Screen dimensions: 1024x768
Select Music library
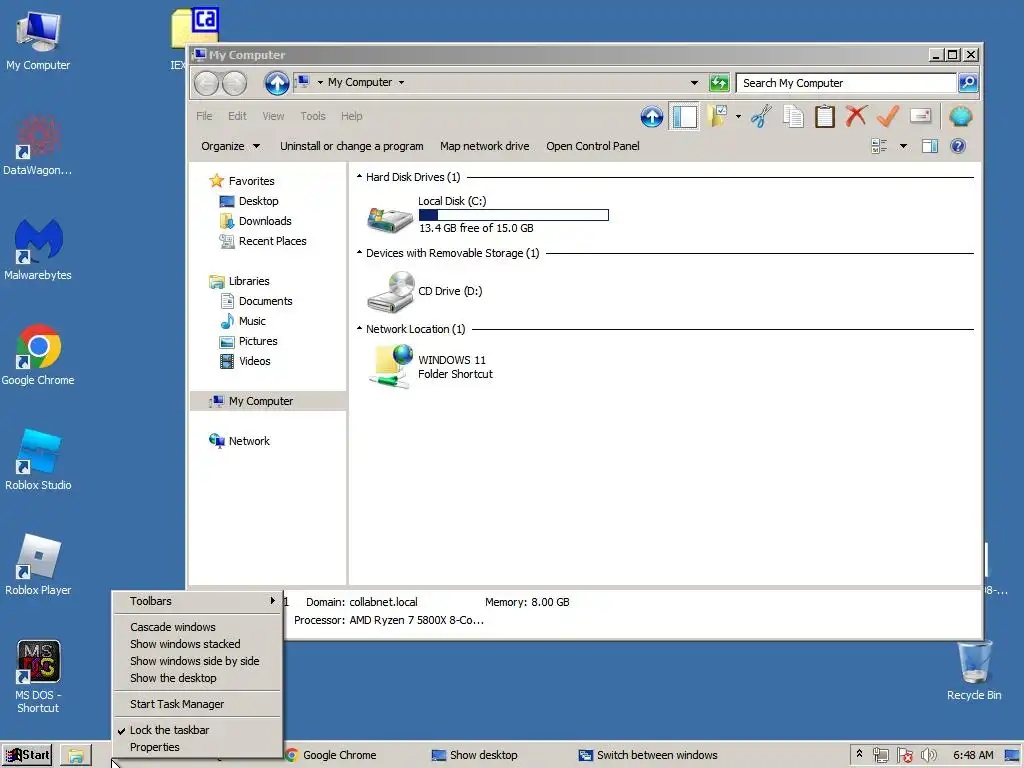pyautogui.click(x=252, y=321)
